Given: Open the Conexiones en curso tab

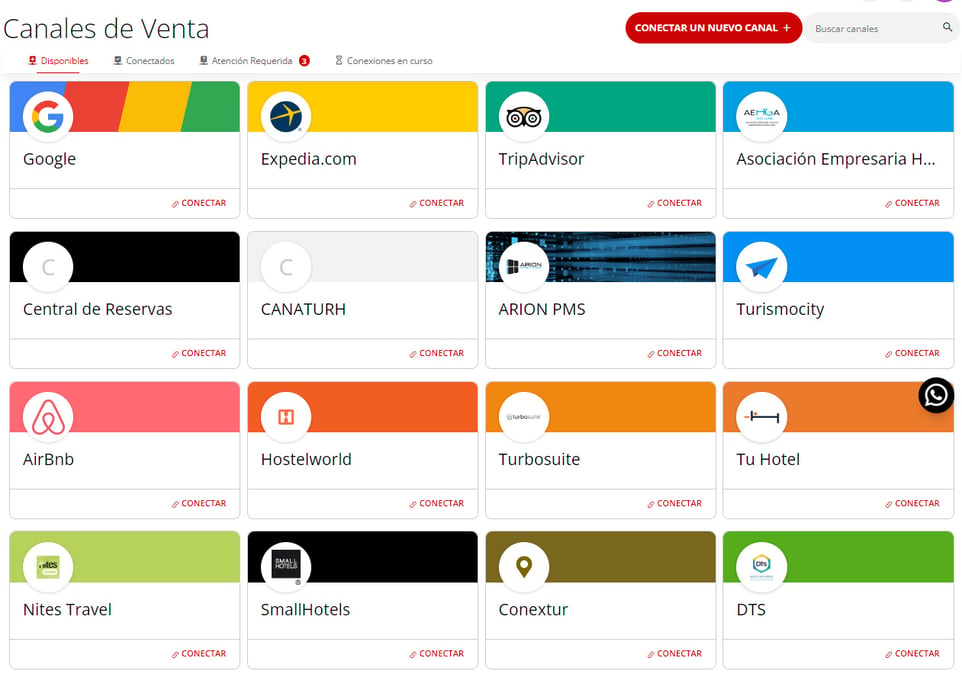Looking at the screenshot, I should click(x=384, y=61).
